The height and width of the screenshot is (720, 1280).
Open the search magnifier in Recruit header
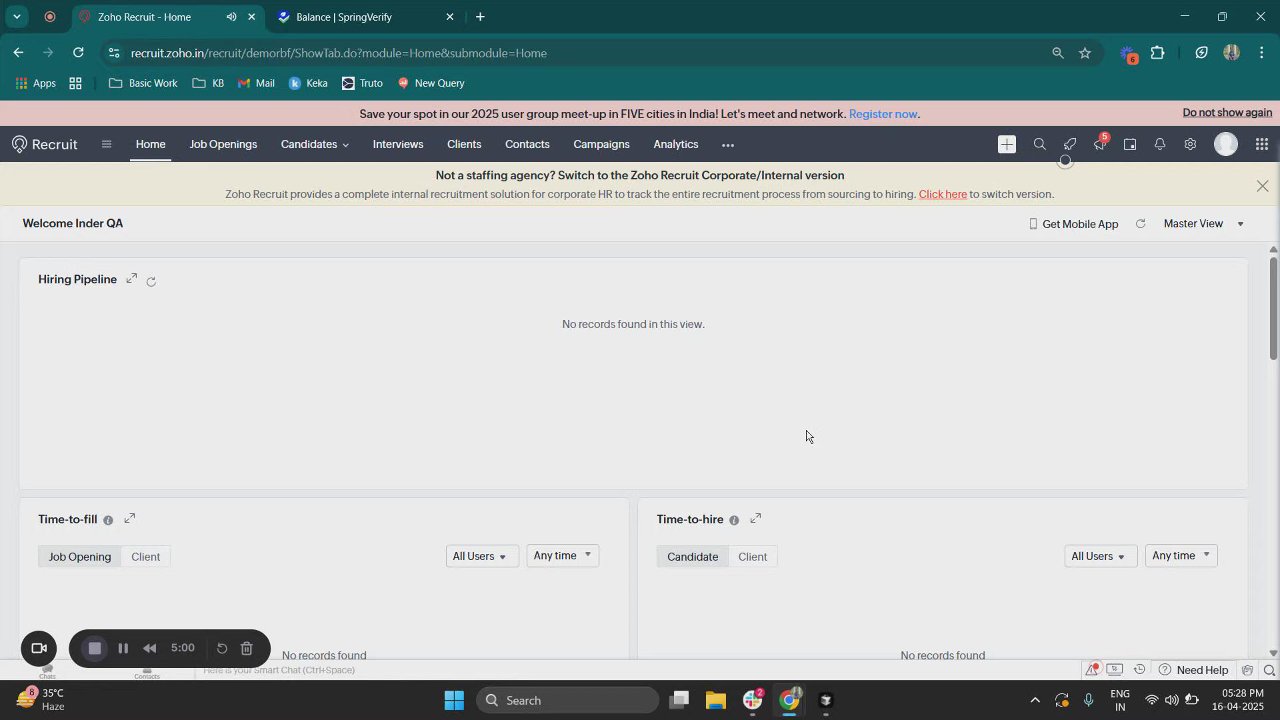pyautogui.click(x=1040, y=145)
